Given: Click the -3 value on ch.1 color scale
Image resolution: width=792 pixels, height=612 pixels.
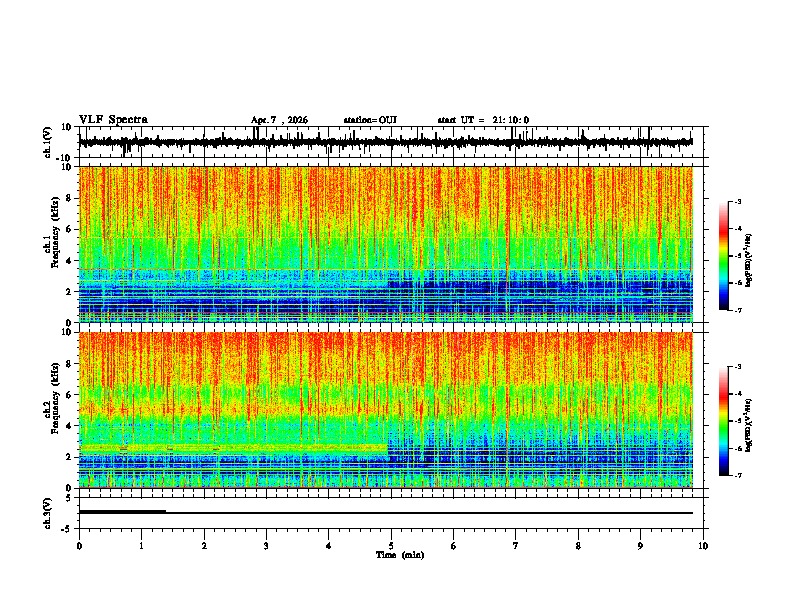Looking at the screenshot, I should 738,201.
